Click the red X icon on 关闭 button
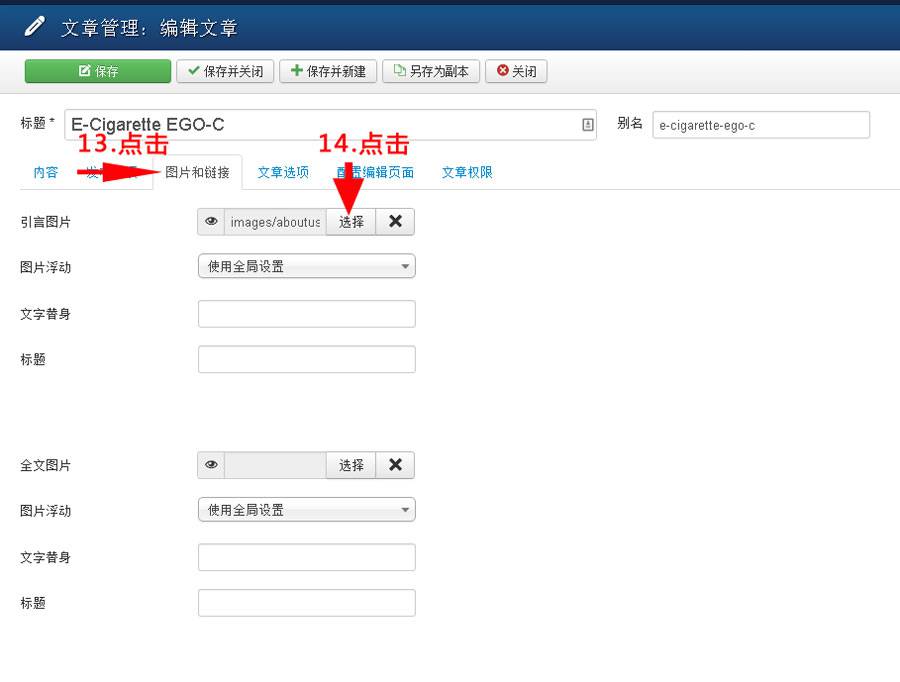The width and height of the screenshot is (900, 682). [502, 71]
